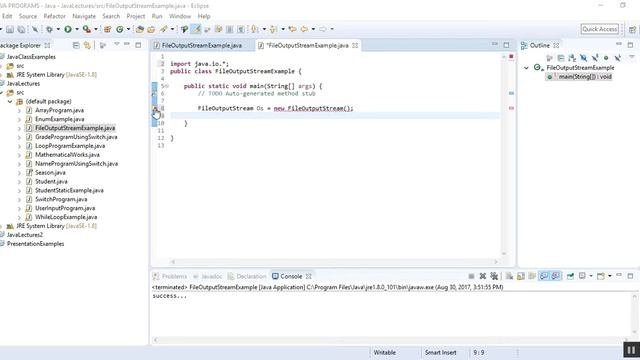This screenshot has width=640, height=360.
Task: Switch to the Declaration tab
Action: pos(247,276)
